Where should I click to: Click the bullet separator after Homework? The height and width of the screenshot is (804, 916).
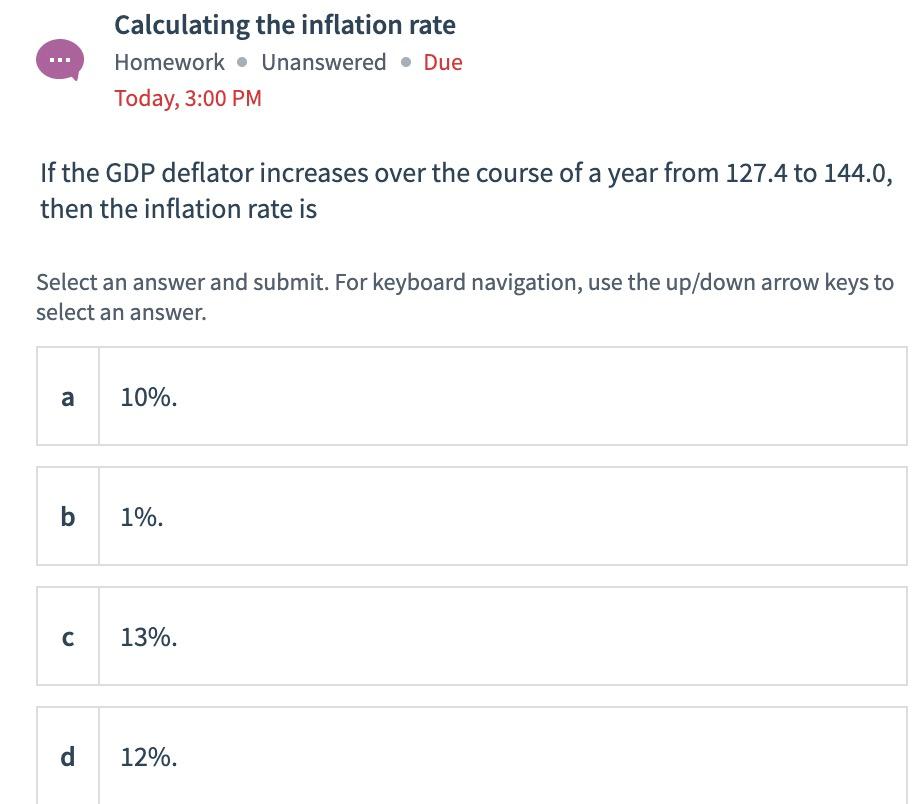pyautogui.click(x=240, y=62)
